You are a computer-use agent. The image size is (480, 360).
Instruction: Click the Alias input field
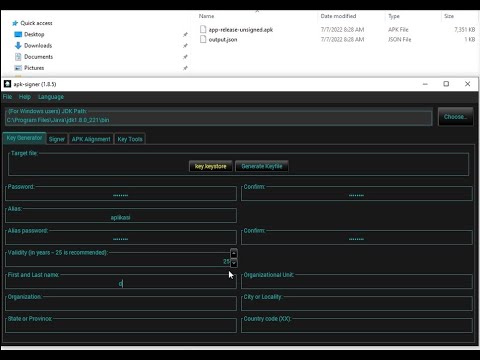click(x=121, y=217)
